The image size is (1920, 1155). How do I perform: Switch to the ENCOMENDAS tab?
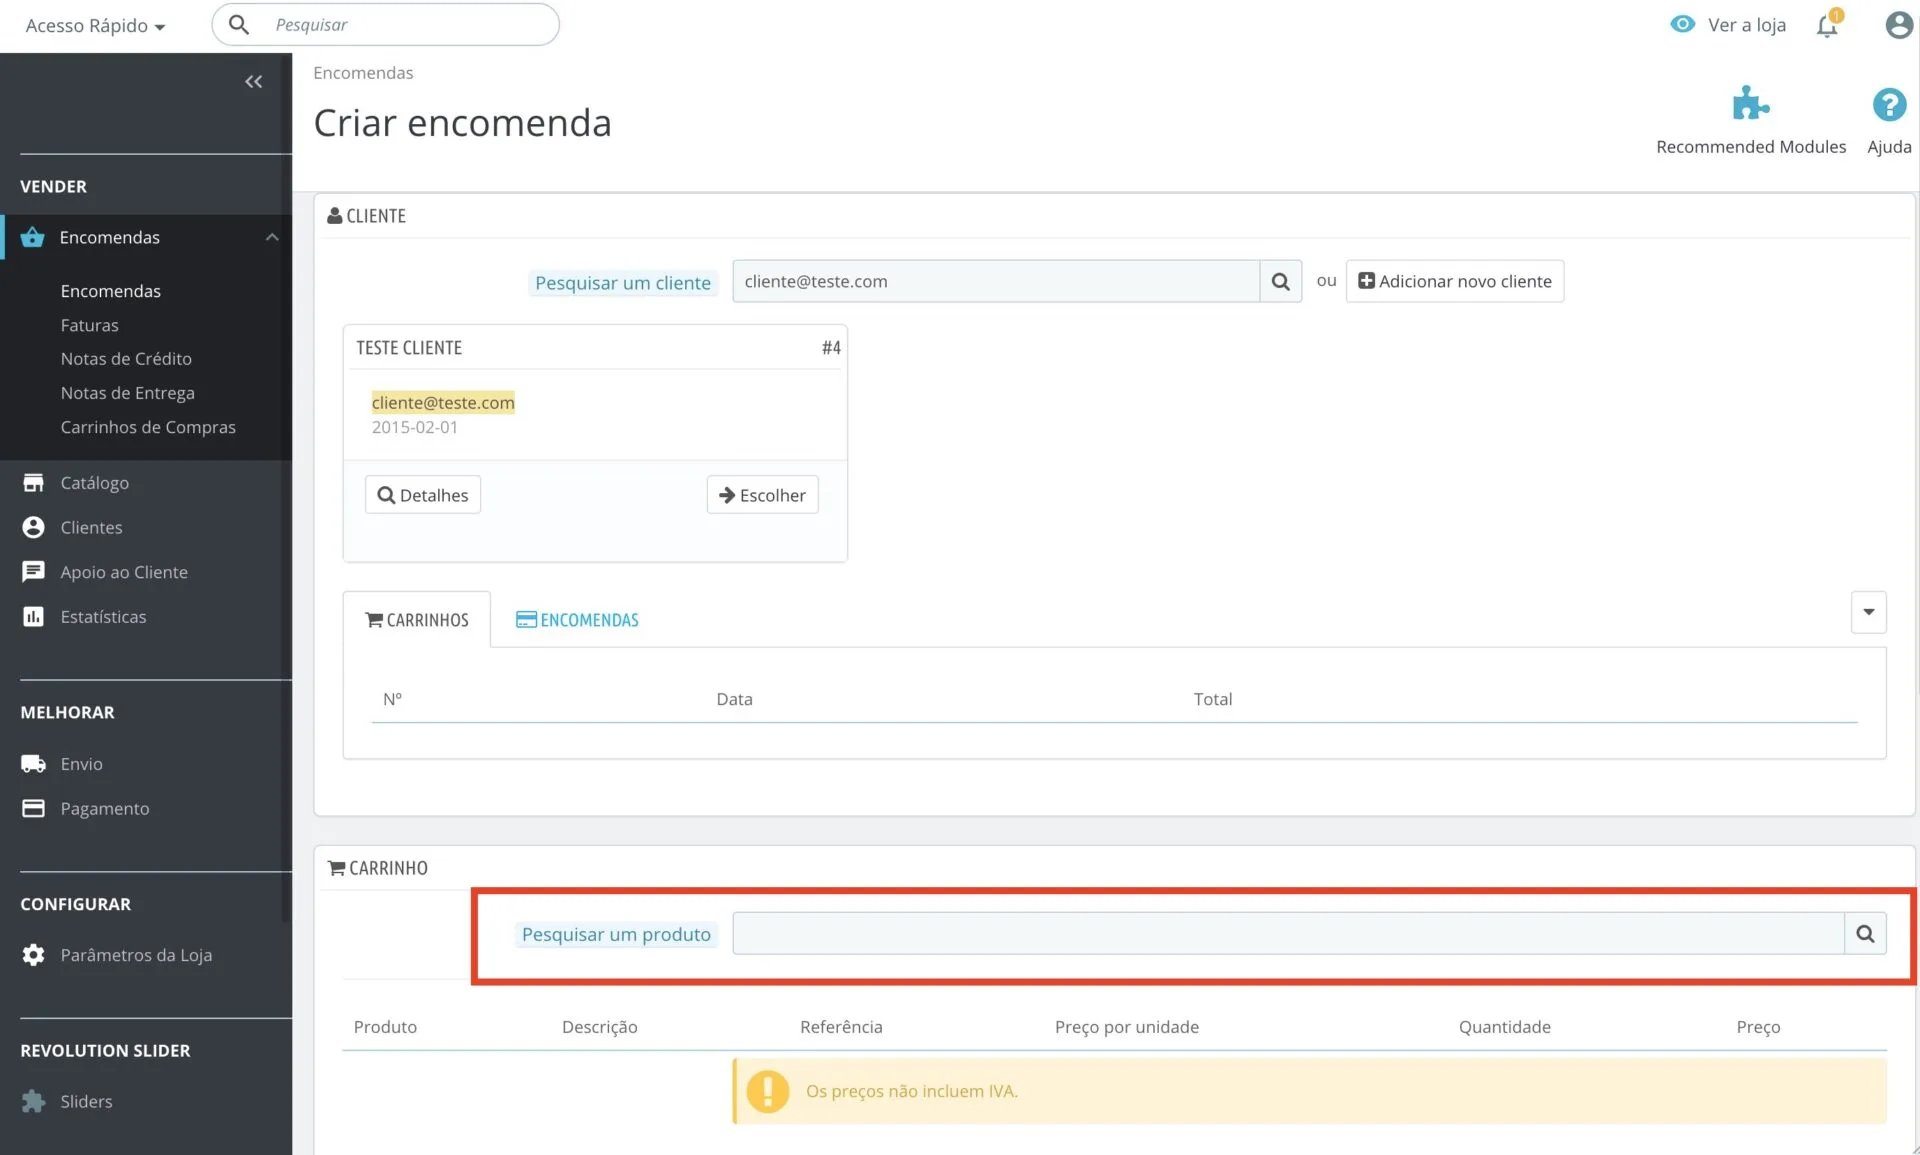point(578,620)
